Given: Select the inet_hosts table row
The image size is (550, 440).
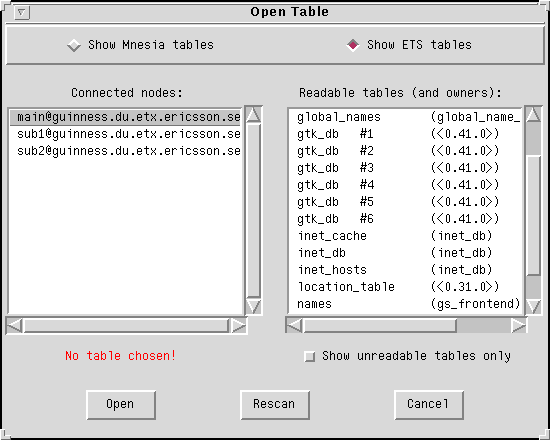Looking at the screenshot, I should (405, 270).
